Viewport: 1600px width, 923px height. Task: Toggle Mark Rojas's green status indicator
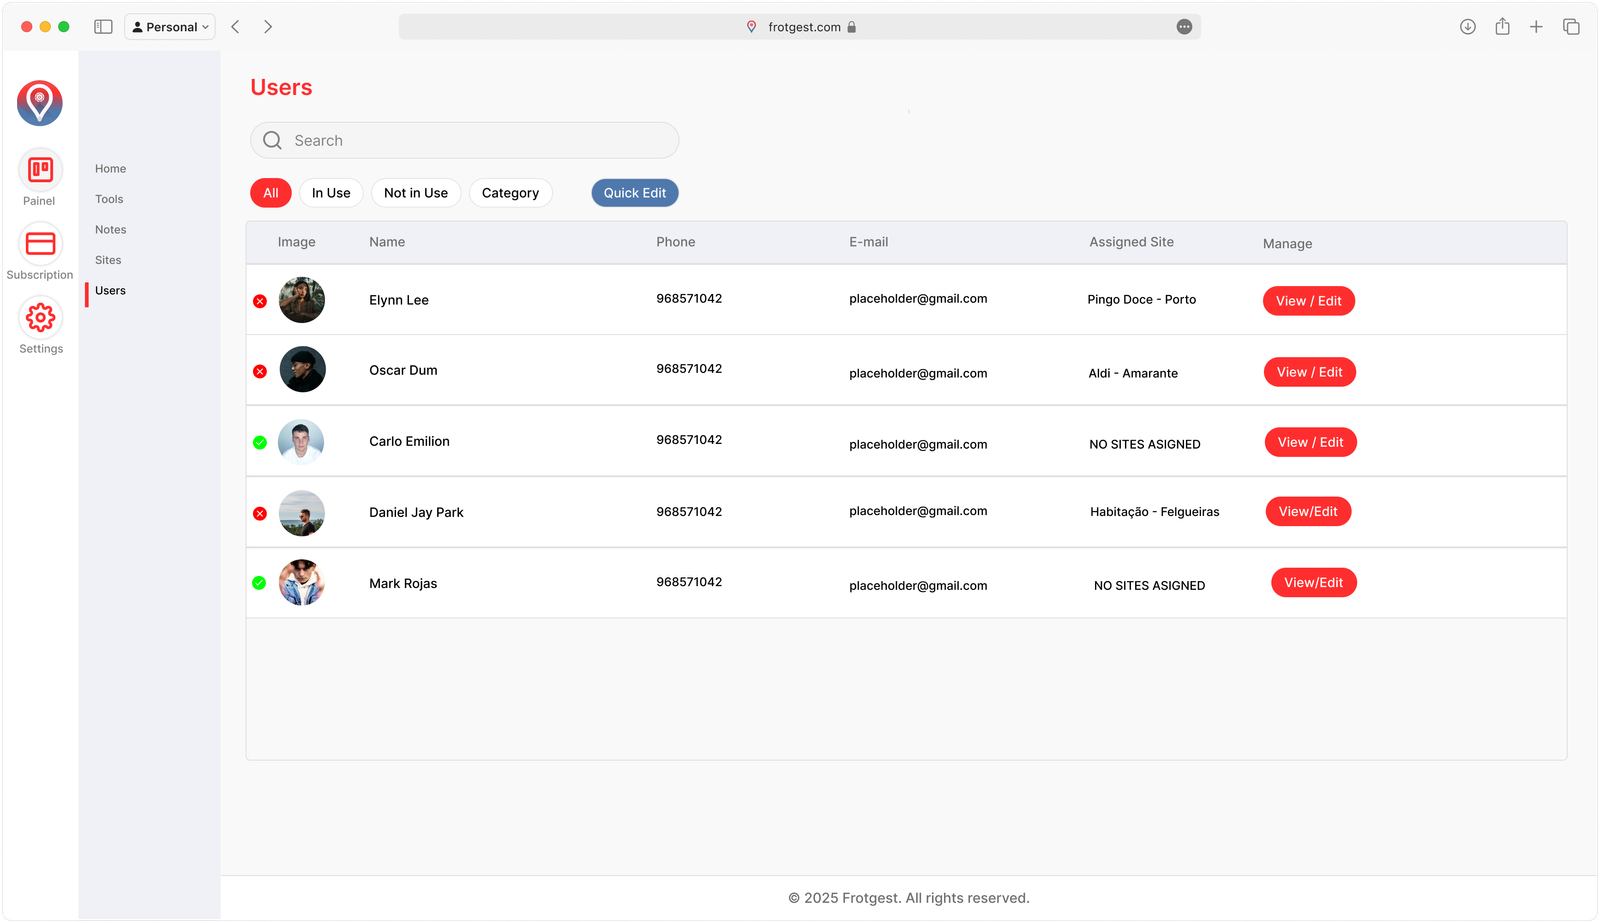pos(259,583)
